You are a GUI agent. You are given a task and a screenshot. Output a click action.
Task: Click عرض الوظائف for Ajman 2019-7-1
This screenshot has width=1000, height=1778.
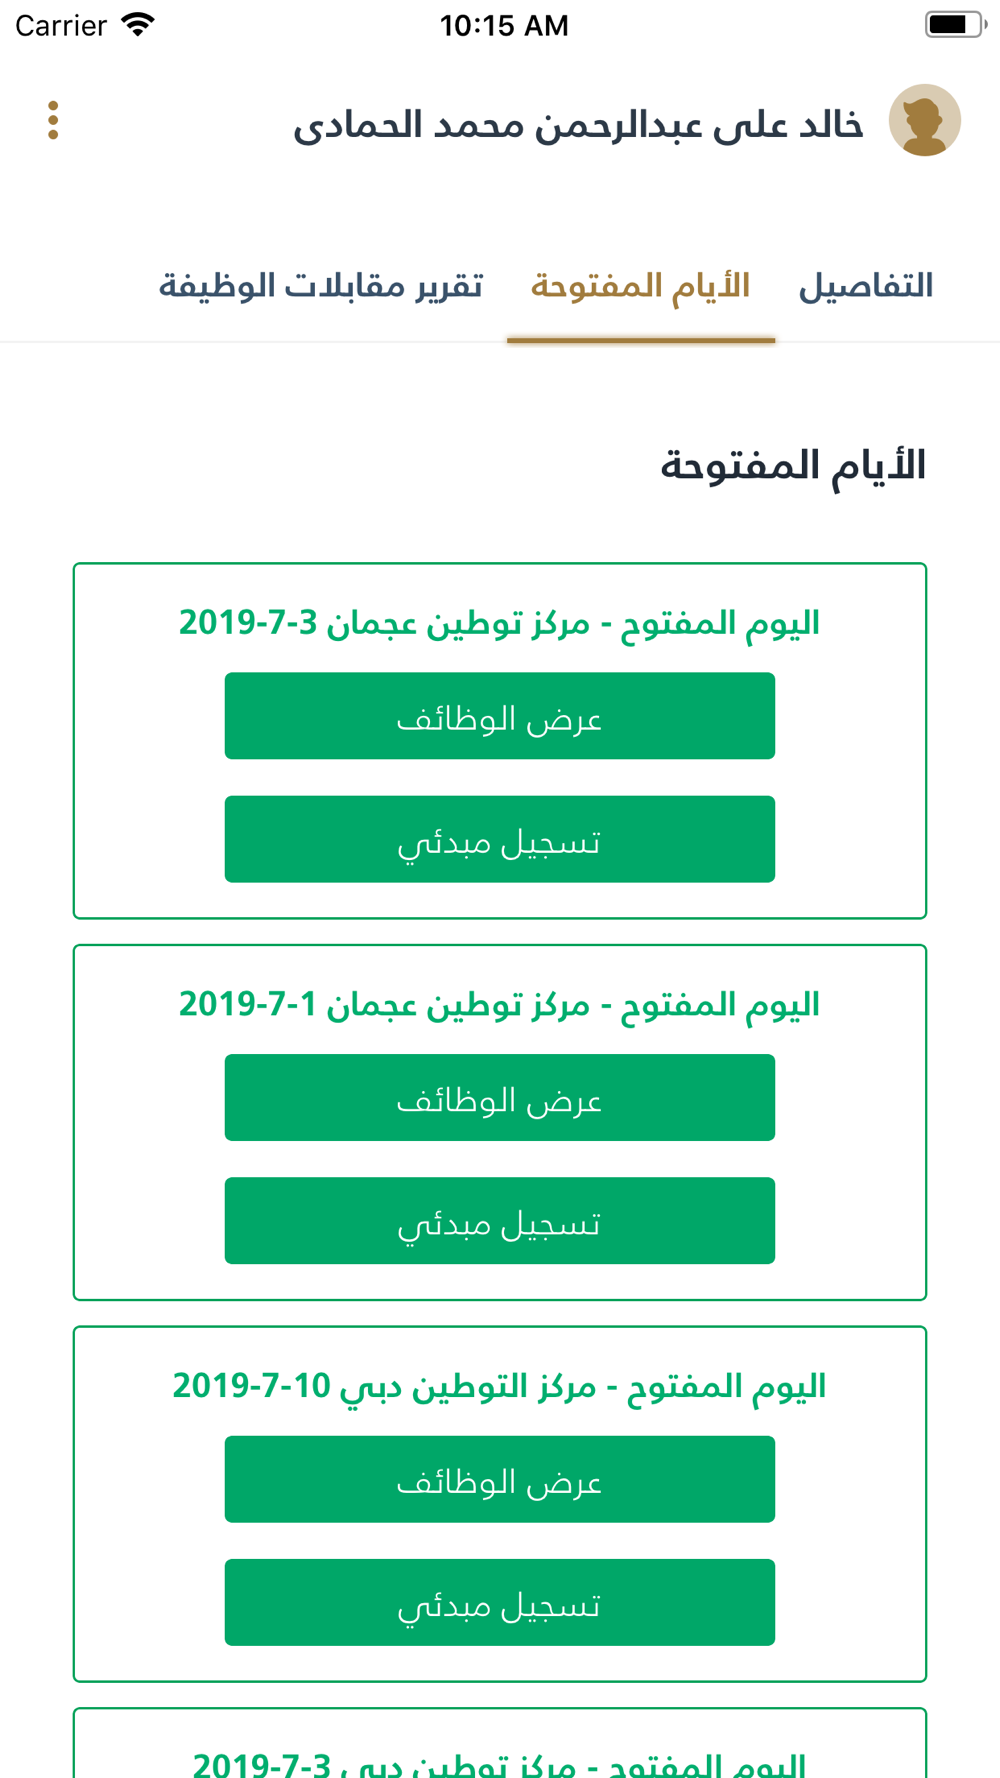pos(499,1097)
